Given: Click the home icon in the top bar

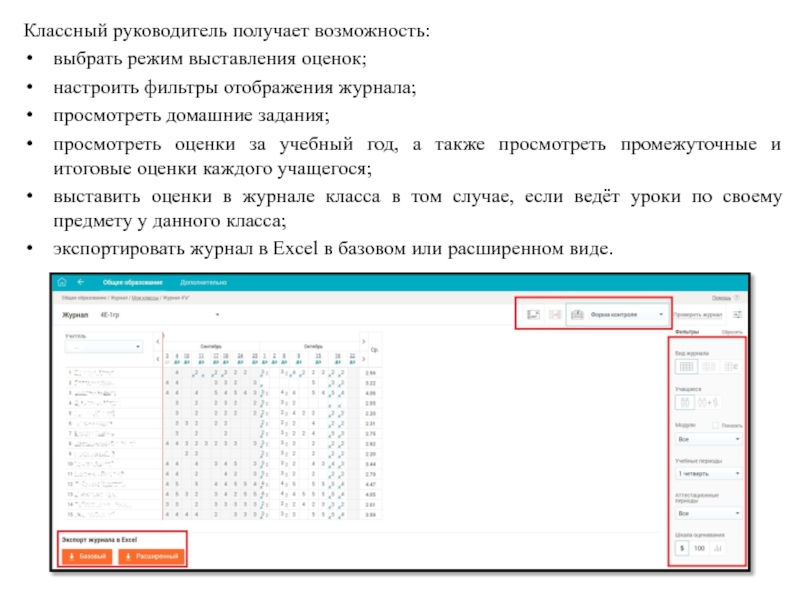Looking at the screenshot, I should tap(62, 283).
